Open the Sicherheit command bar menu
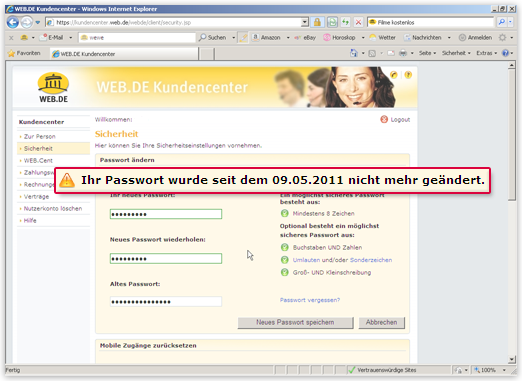Screen dimensions: 522x381 tap(456, 53)
